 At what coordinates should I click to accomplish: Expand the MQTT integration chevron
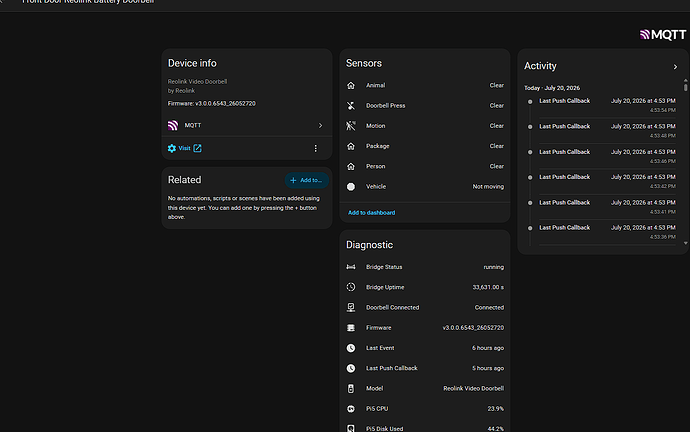[x=320, y=125]
